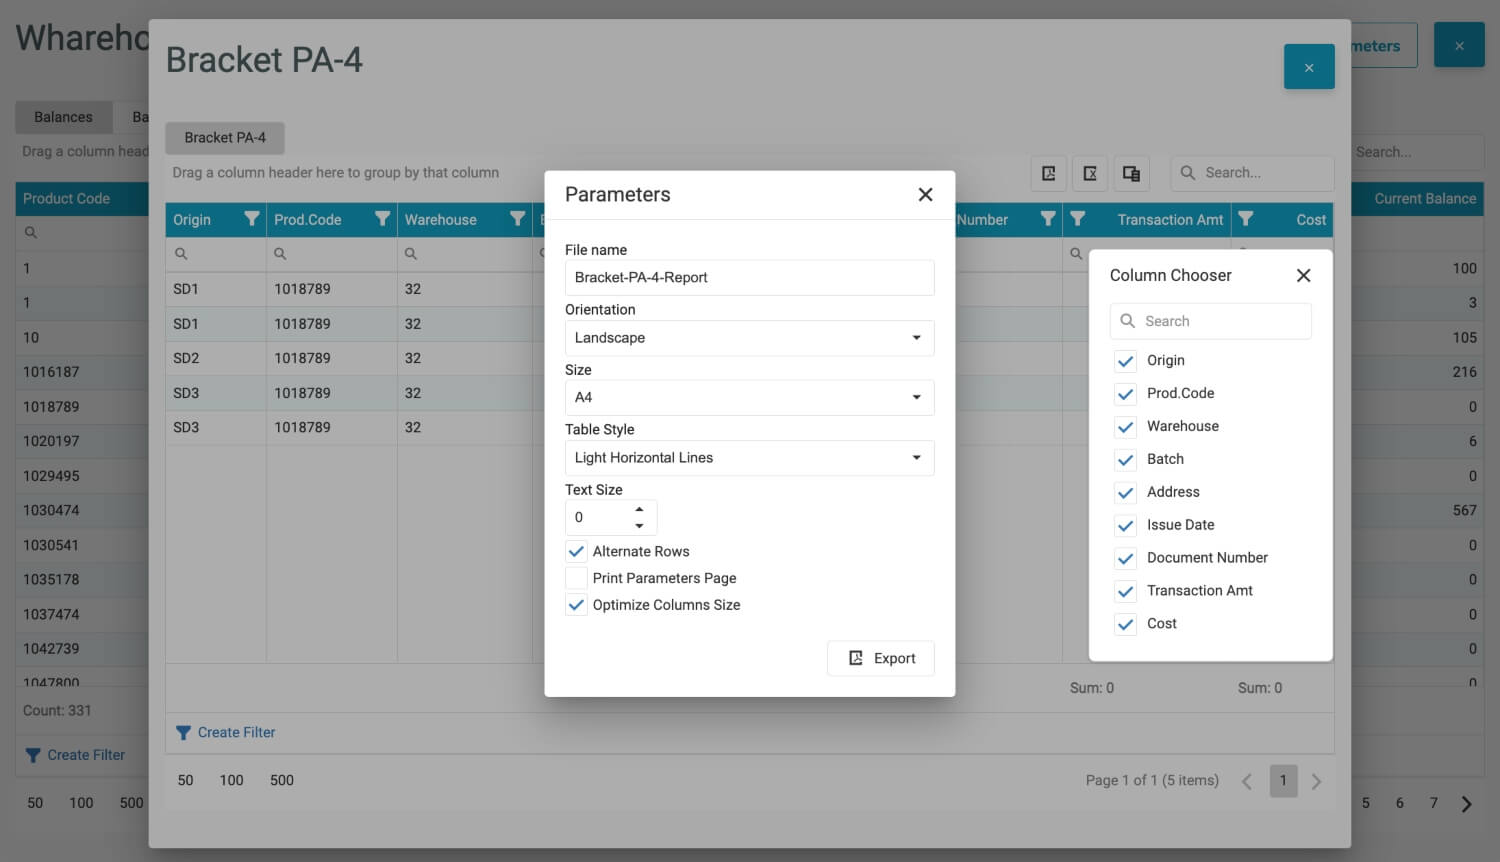Click the File name input field

coord(749,277)
